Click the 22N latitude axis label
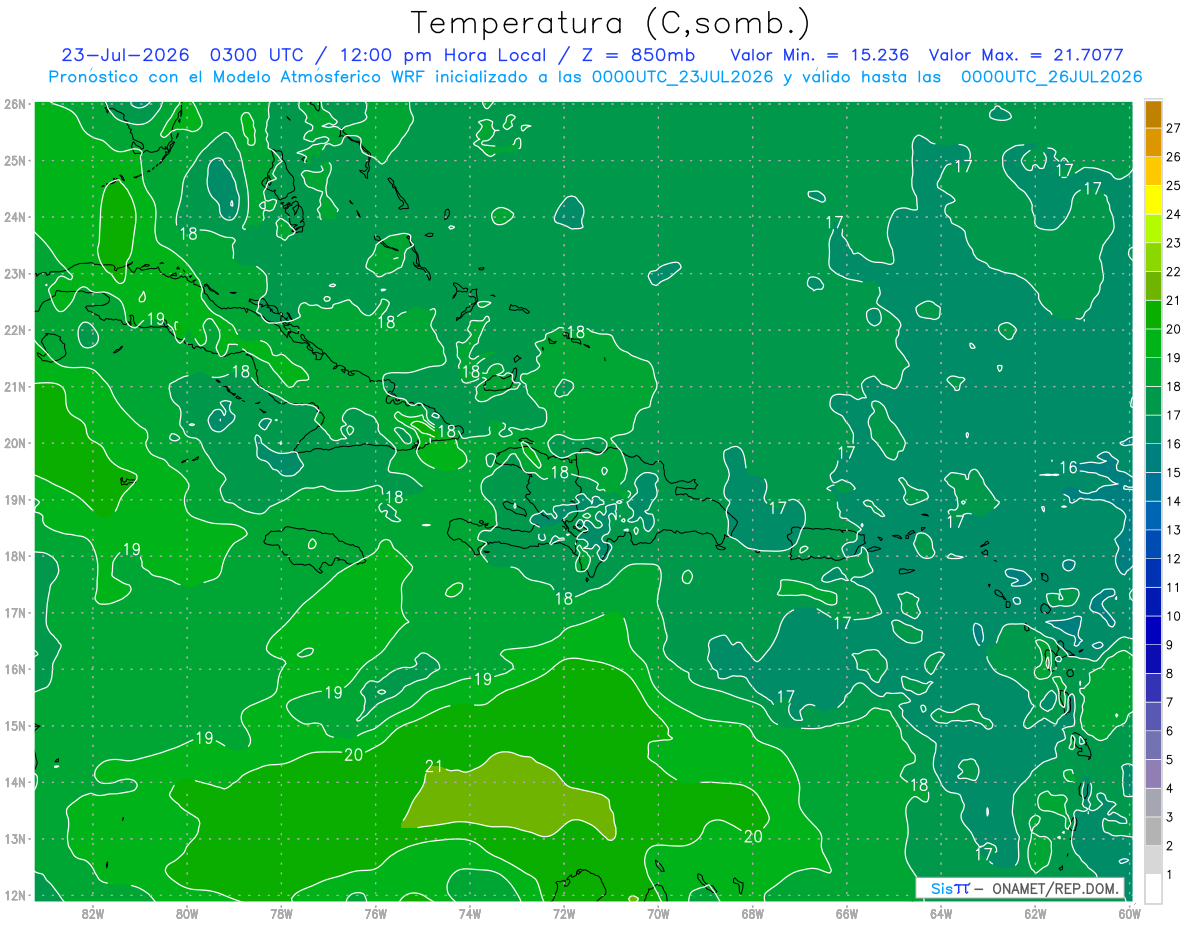 click(14, 330)
